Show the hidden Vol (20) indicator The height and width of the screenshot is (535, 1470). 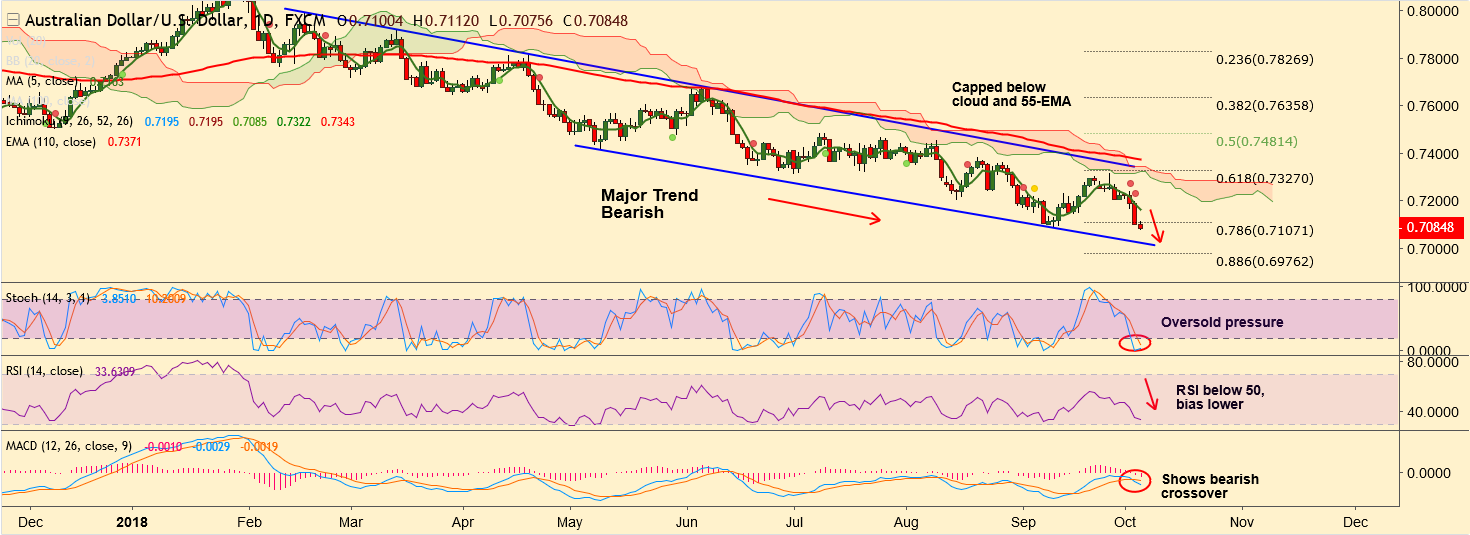point(25,42)
